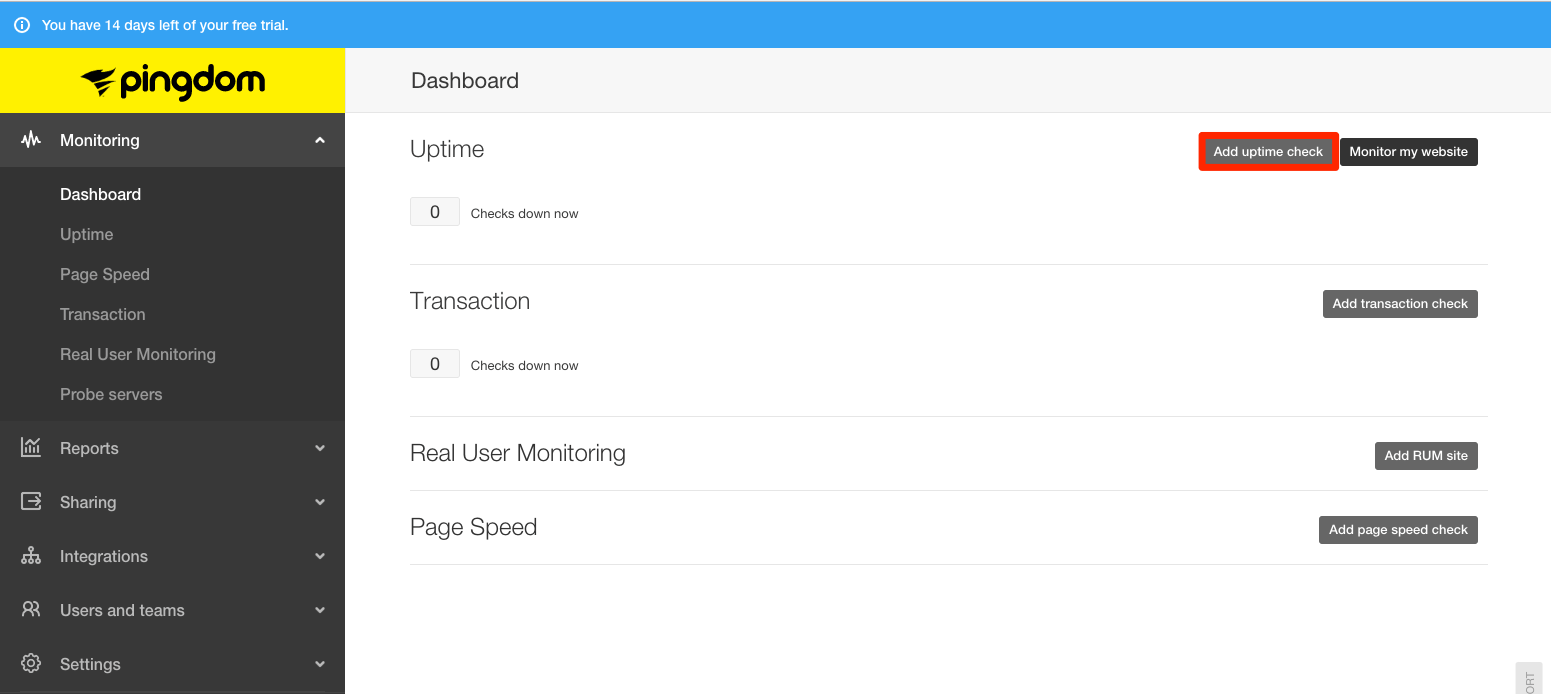Click the Sharing icon in the sidebar

tap(31, 502)
